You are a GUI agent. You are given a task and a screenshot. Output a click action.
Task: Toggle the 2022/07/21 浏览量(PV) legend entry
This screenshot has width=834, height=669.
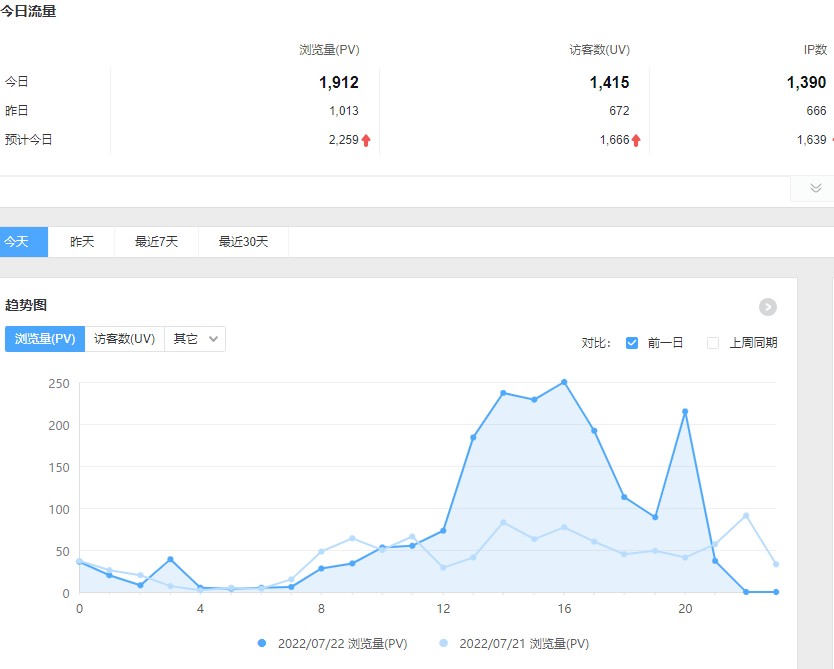514,643
